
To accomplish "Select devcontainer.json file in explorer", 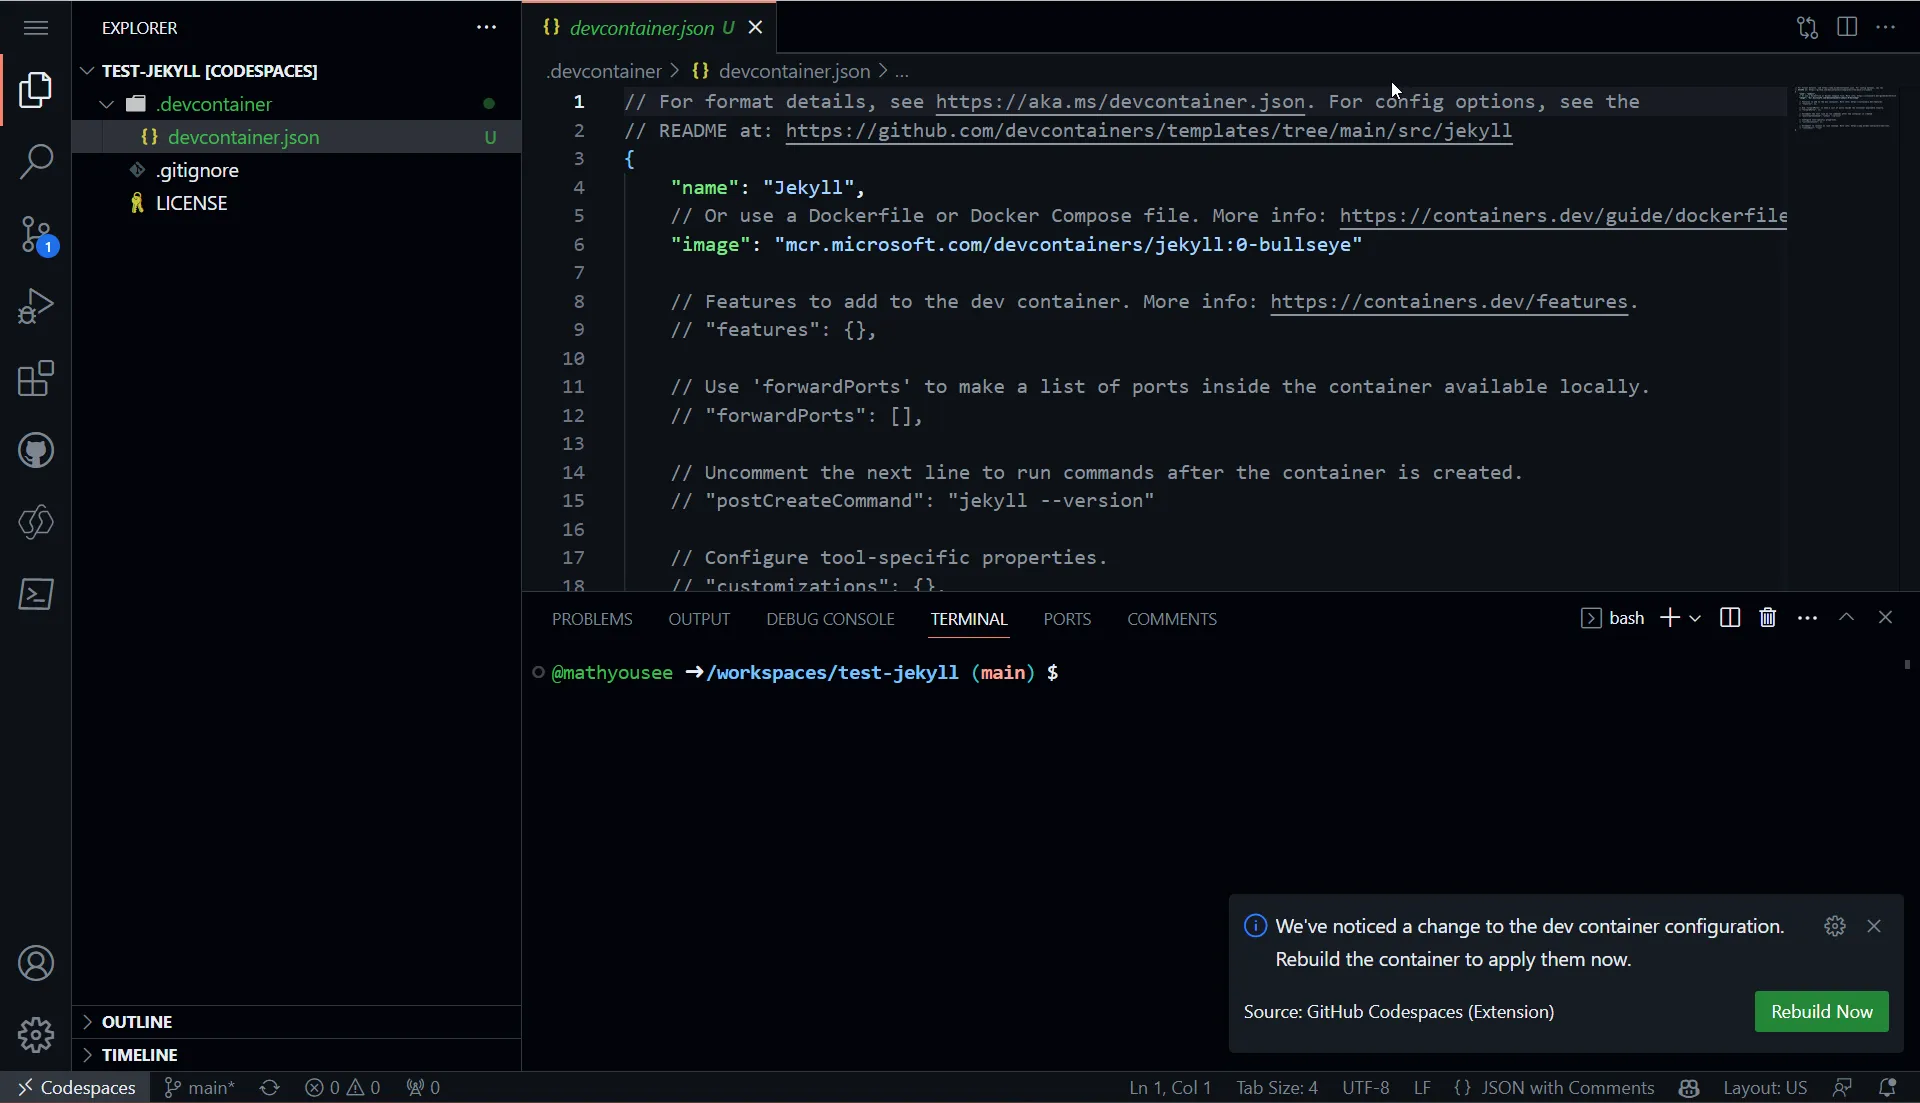I will click(243, 136).
